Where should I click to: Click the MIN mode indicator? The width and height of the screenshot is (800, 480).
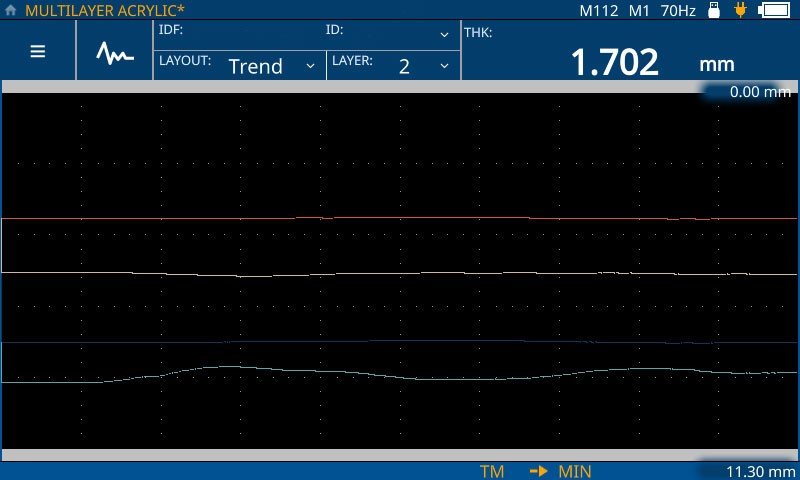click(x=575, y=471)
